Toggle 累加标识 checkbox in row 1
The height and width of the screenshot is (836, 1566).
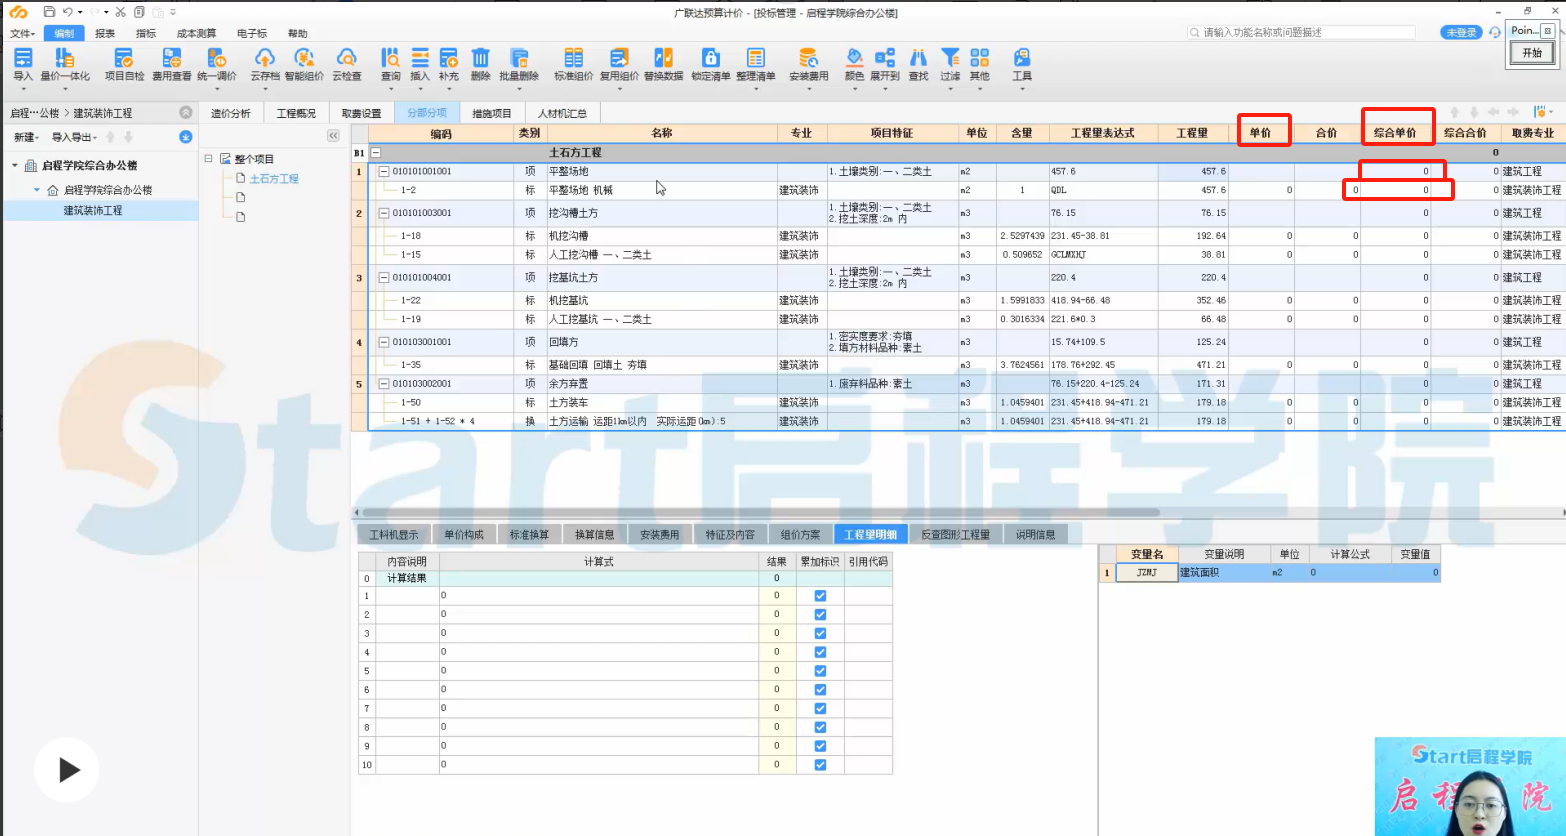coord(820,596)
